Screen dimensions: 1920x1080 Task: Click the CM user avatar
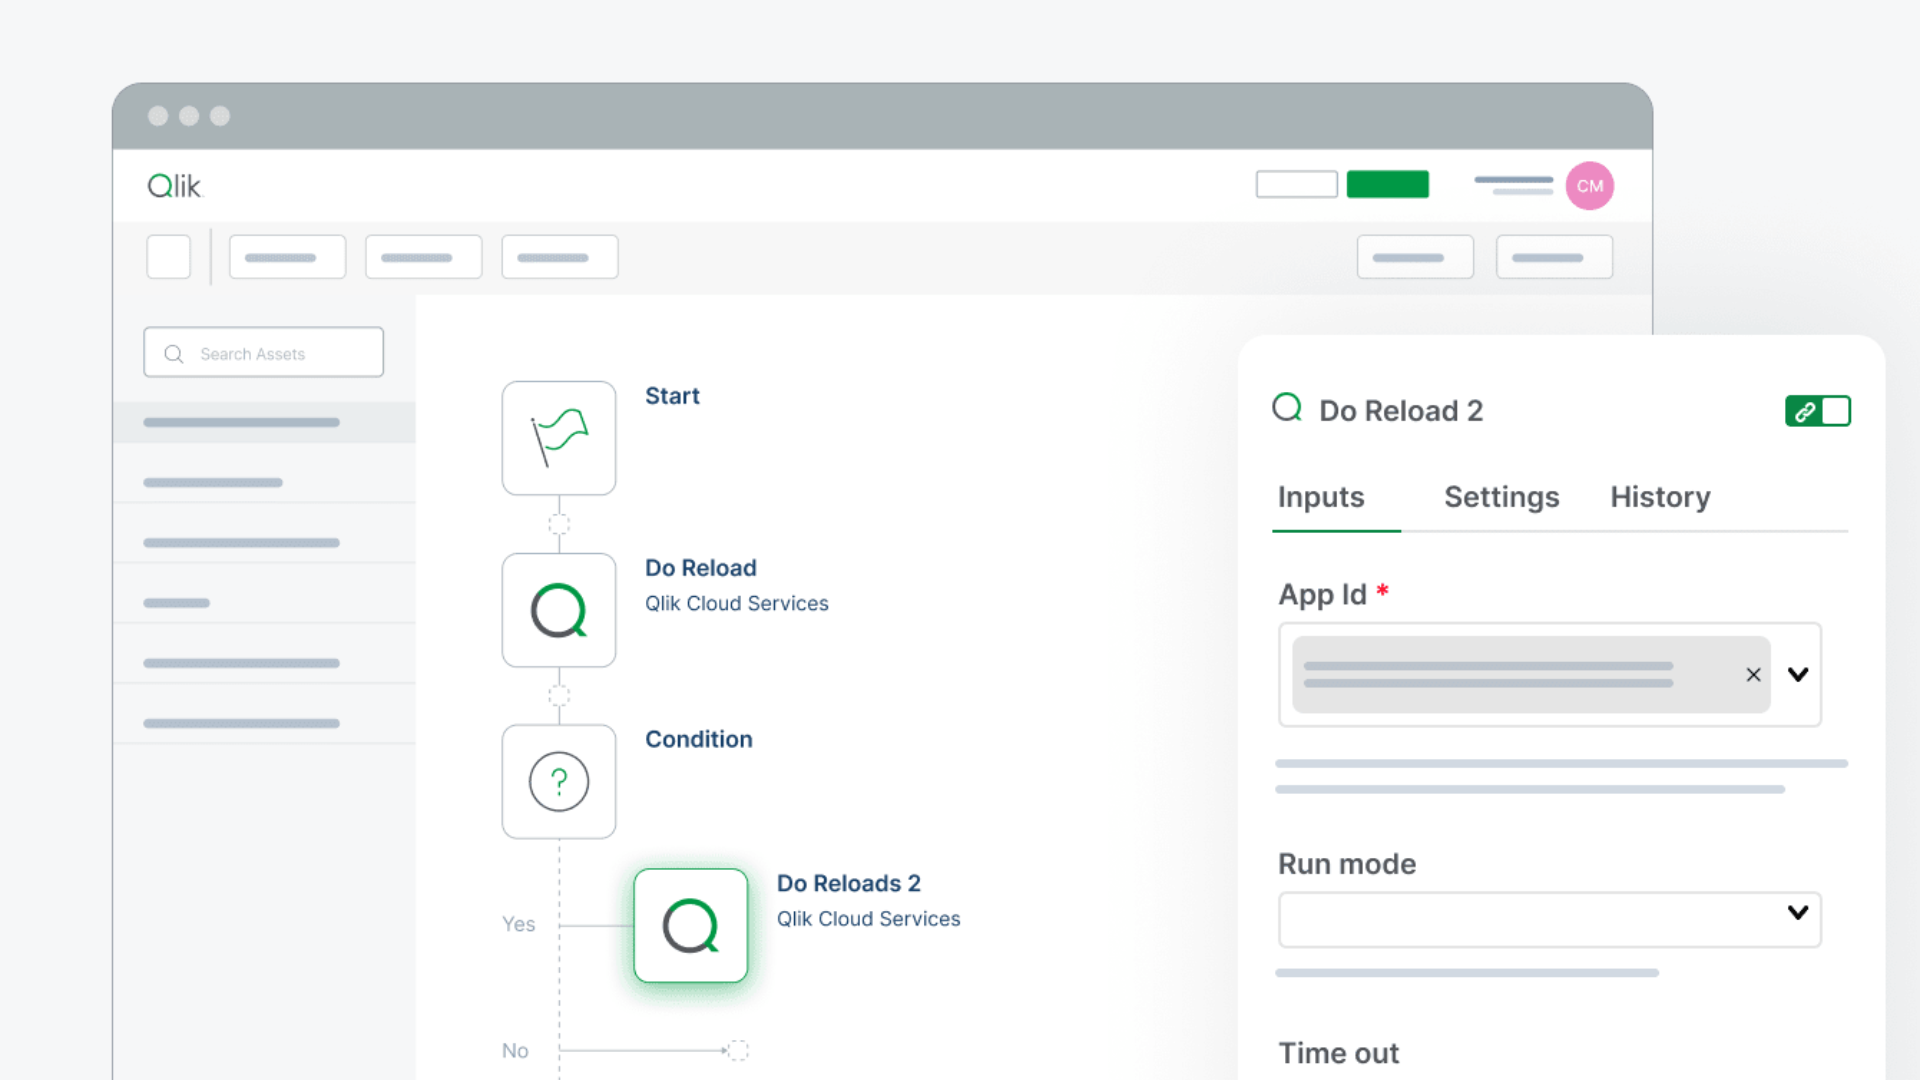coord(1589,186)
